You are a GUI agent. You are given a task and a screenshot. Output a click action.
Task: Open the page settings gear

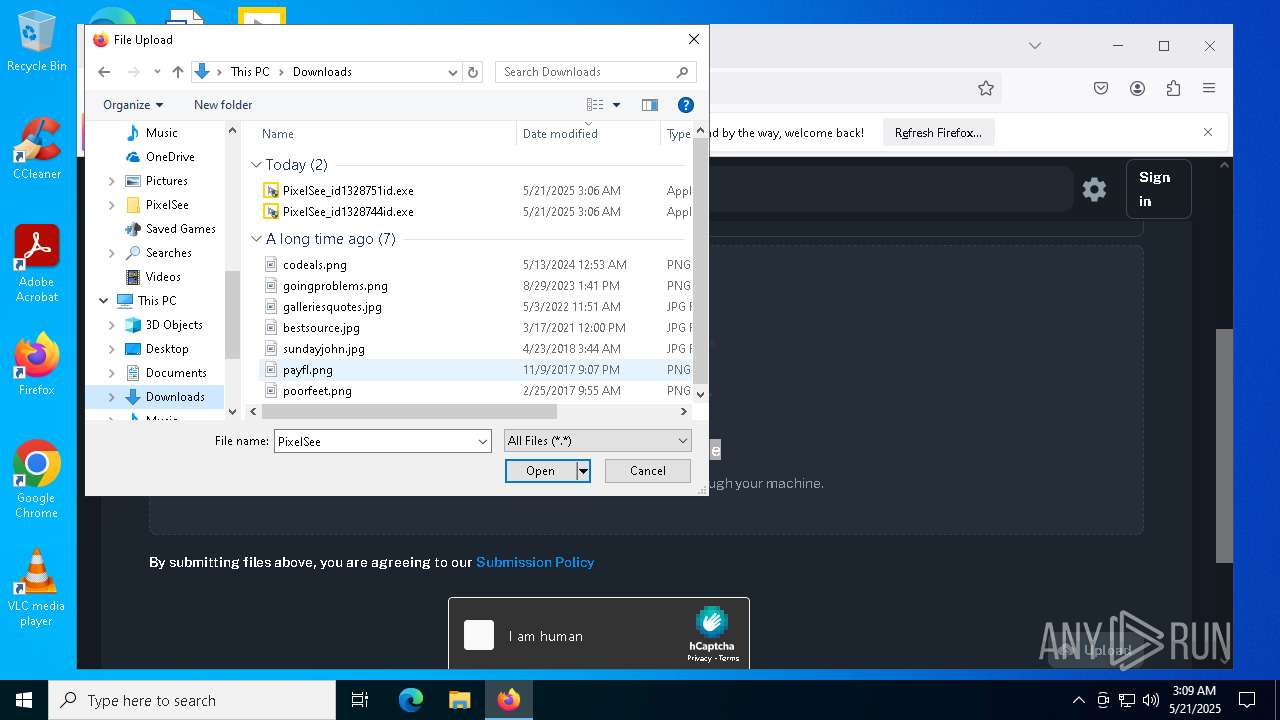pos(1094,189)
